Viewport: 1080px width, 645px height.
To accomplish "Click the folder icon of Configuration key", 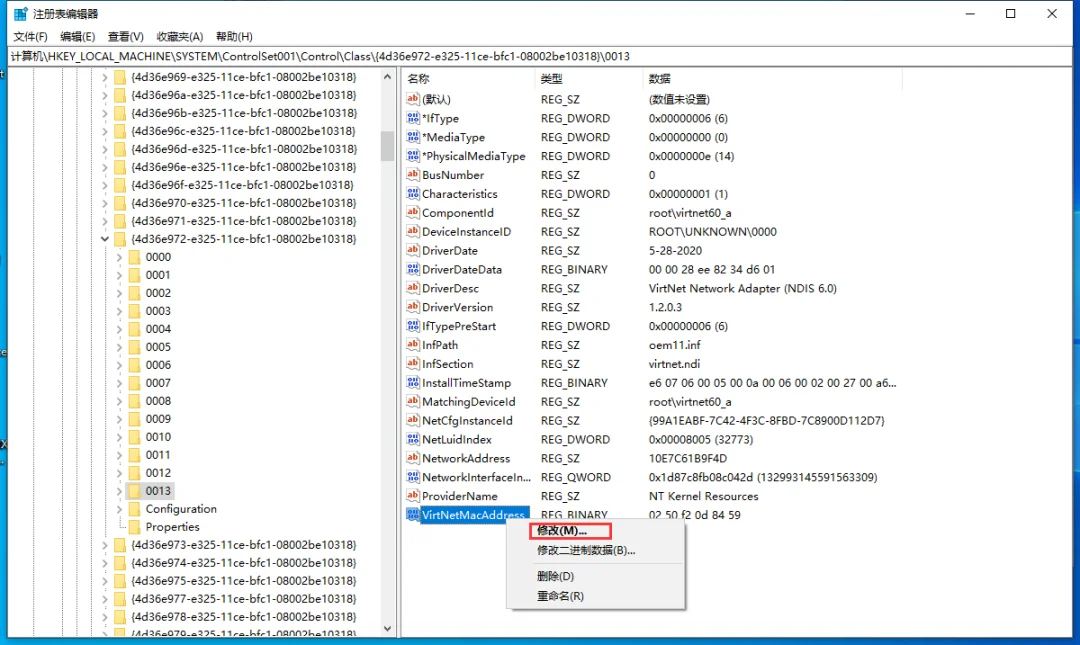I will (x=134, y=509).
